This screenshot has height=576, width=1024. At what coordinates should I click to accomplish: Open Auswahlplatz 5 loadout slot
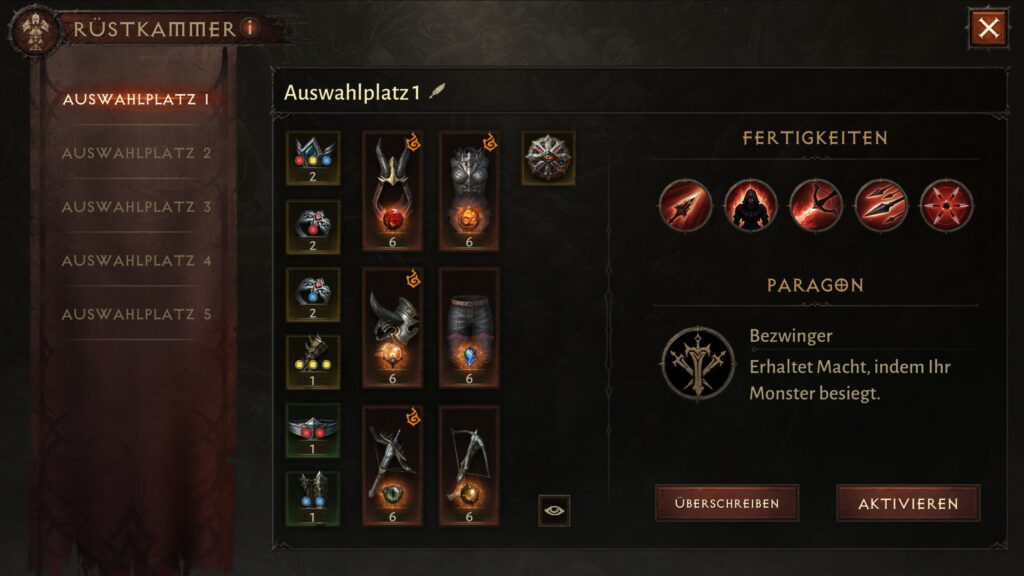136,315
